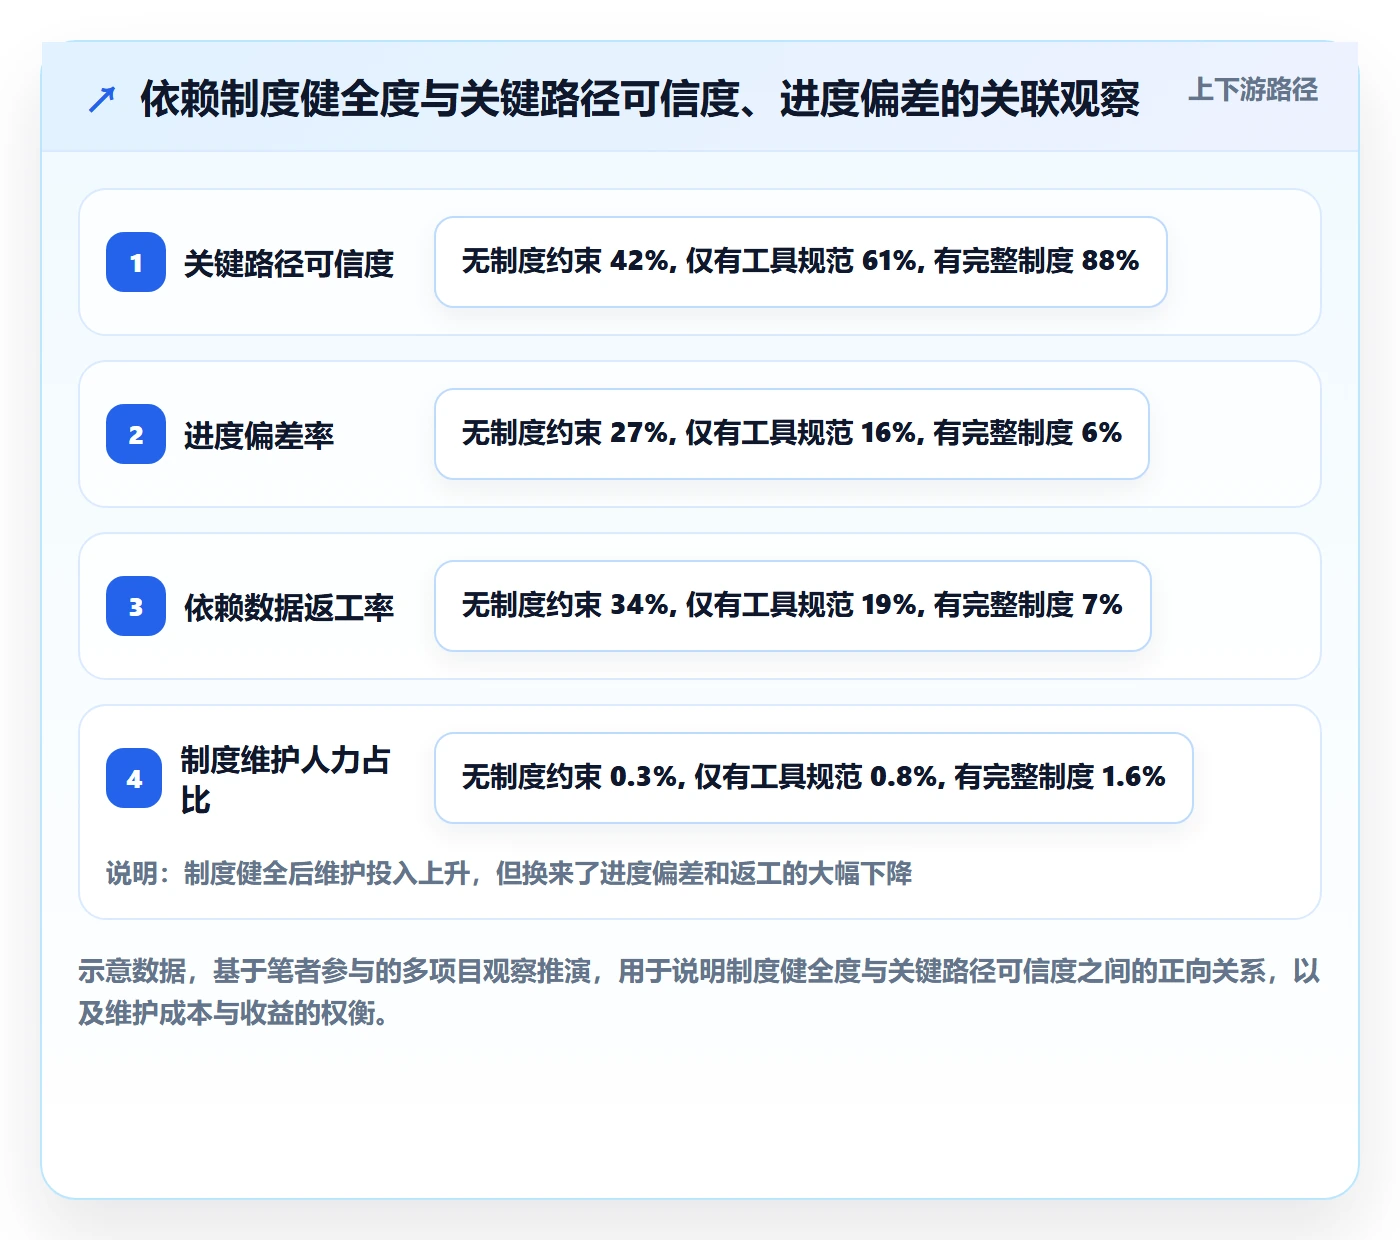Click the number 2 badge
This screenshot has width=1400, height=1240.
(x=136, y=434)
